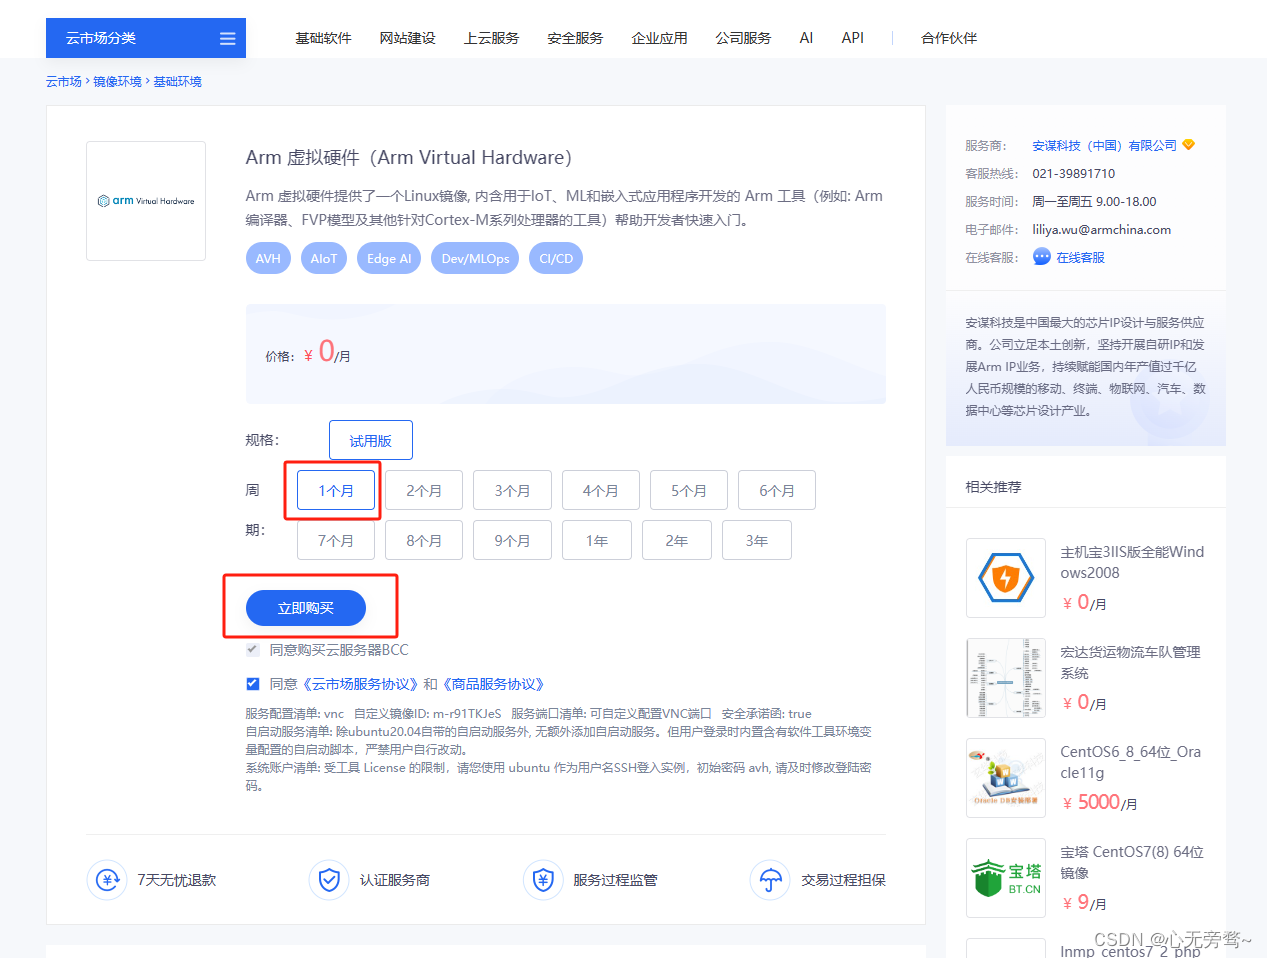Go to 云市场 breadcrumb link
This screenshot has width=1267, height=958.
pyautogui.click(x=64, y=81)
